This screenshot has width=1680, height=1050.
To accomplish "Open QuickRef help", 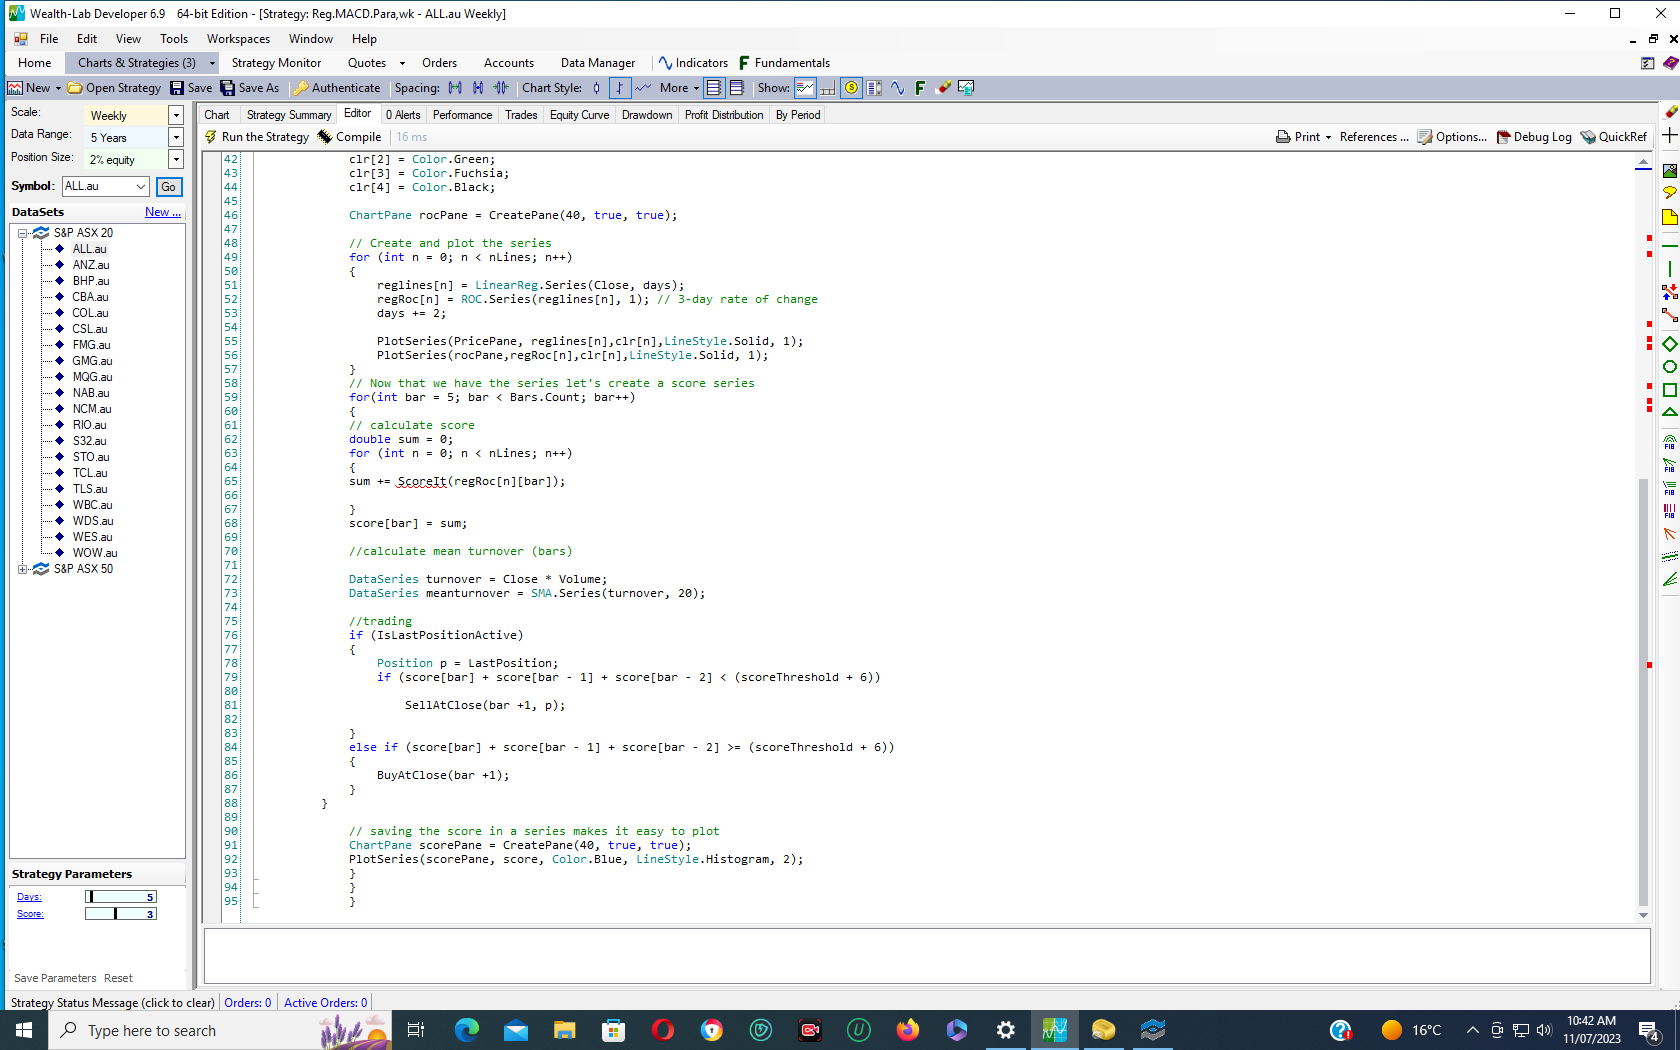I will [1613, 137].
